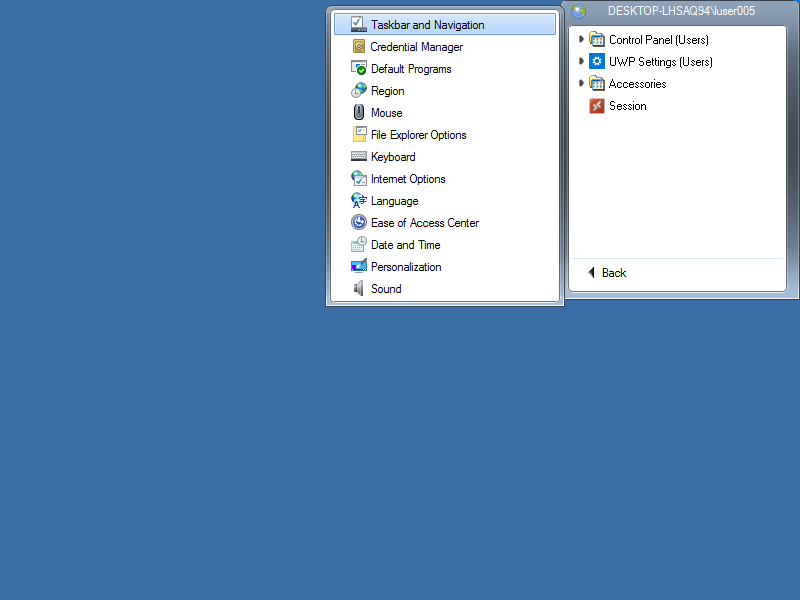Viewport: 800px width, 600px height.
Task: Click the Region globe icon
Action: (359, 91)
